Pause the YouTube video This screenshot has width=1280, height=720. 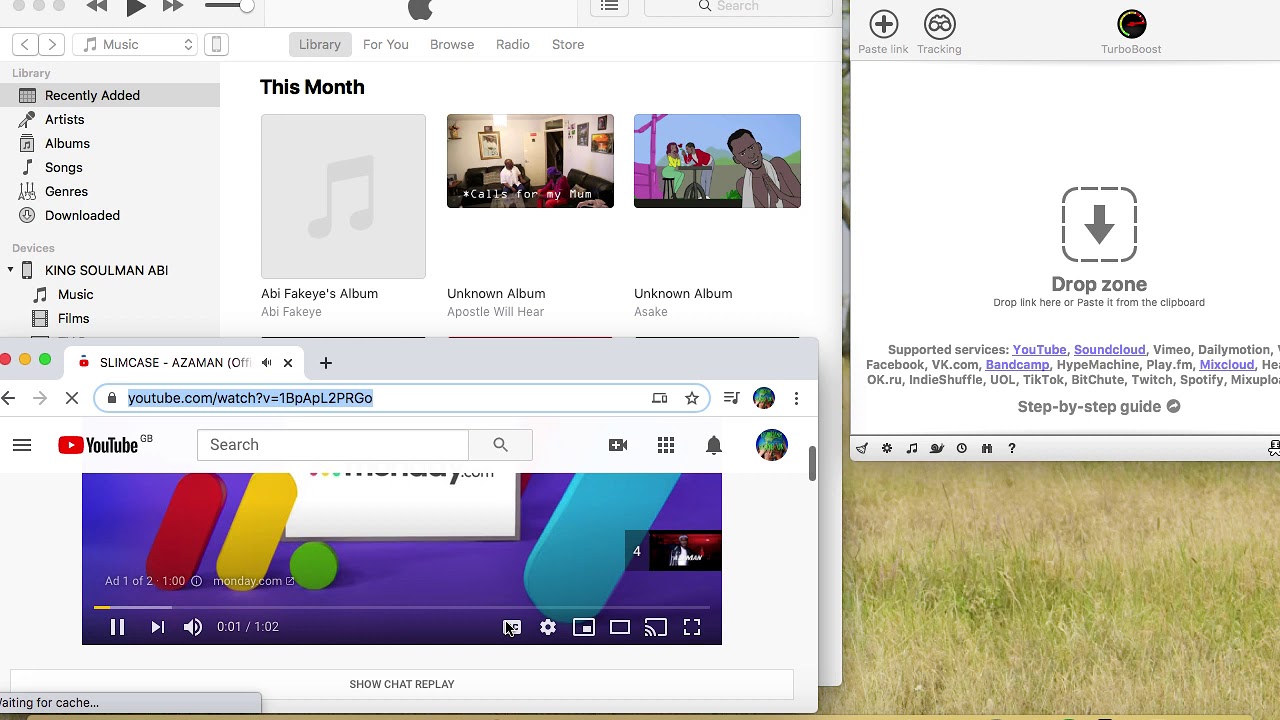[x=117, y=627]
